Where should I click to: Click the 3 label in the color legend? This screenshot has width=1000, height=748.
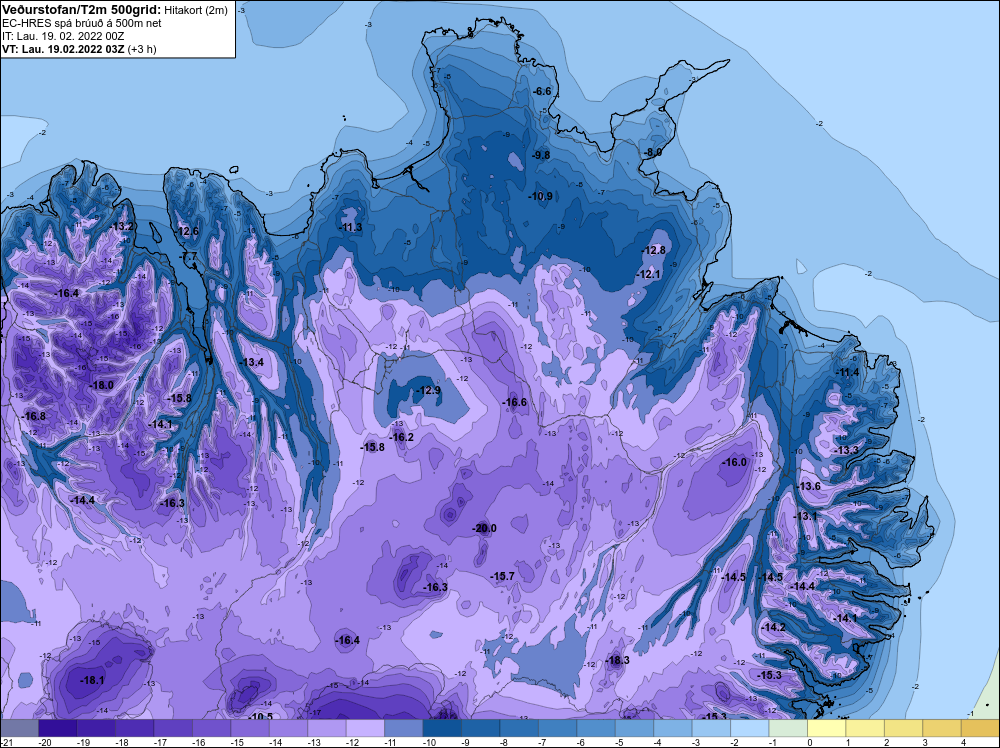(925, 742)
